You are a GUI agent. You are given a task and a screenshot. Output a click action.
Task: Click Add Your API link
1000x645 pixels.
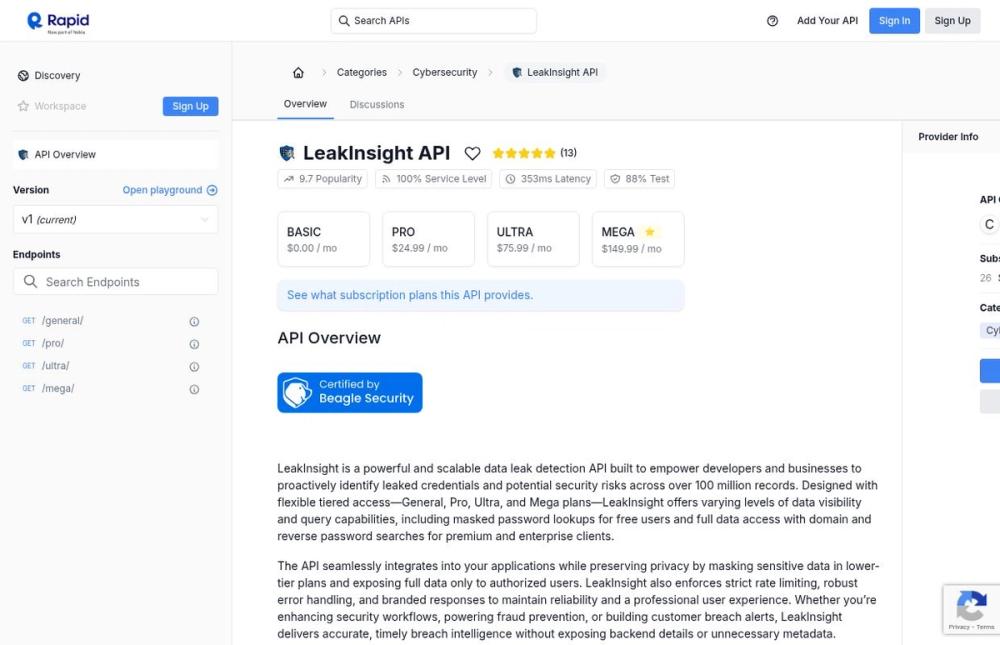[x=827, y=21]
